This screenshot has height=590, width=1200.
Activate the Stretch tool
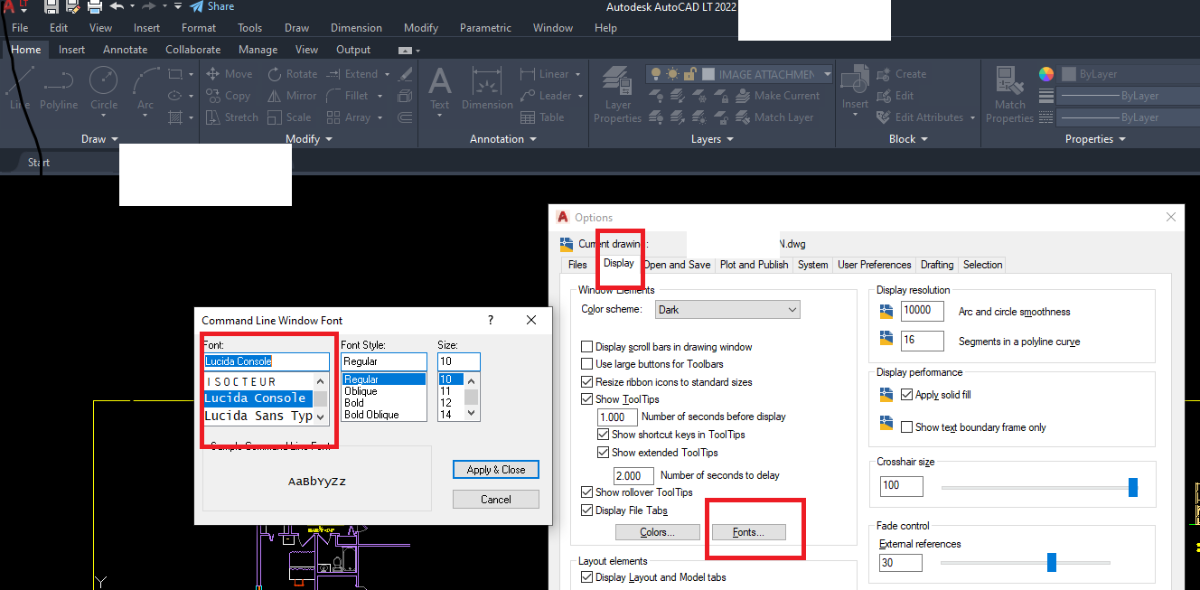pyautogui.click(x=232, y=117)
